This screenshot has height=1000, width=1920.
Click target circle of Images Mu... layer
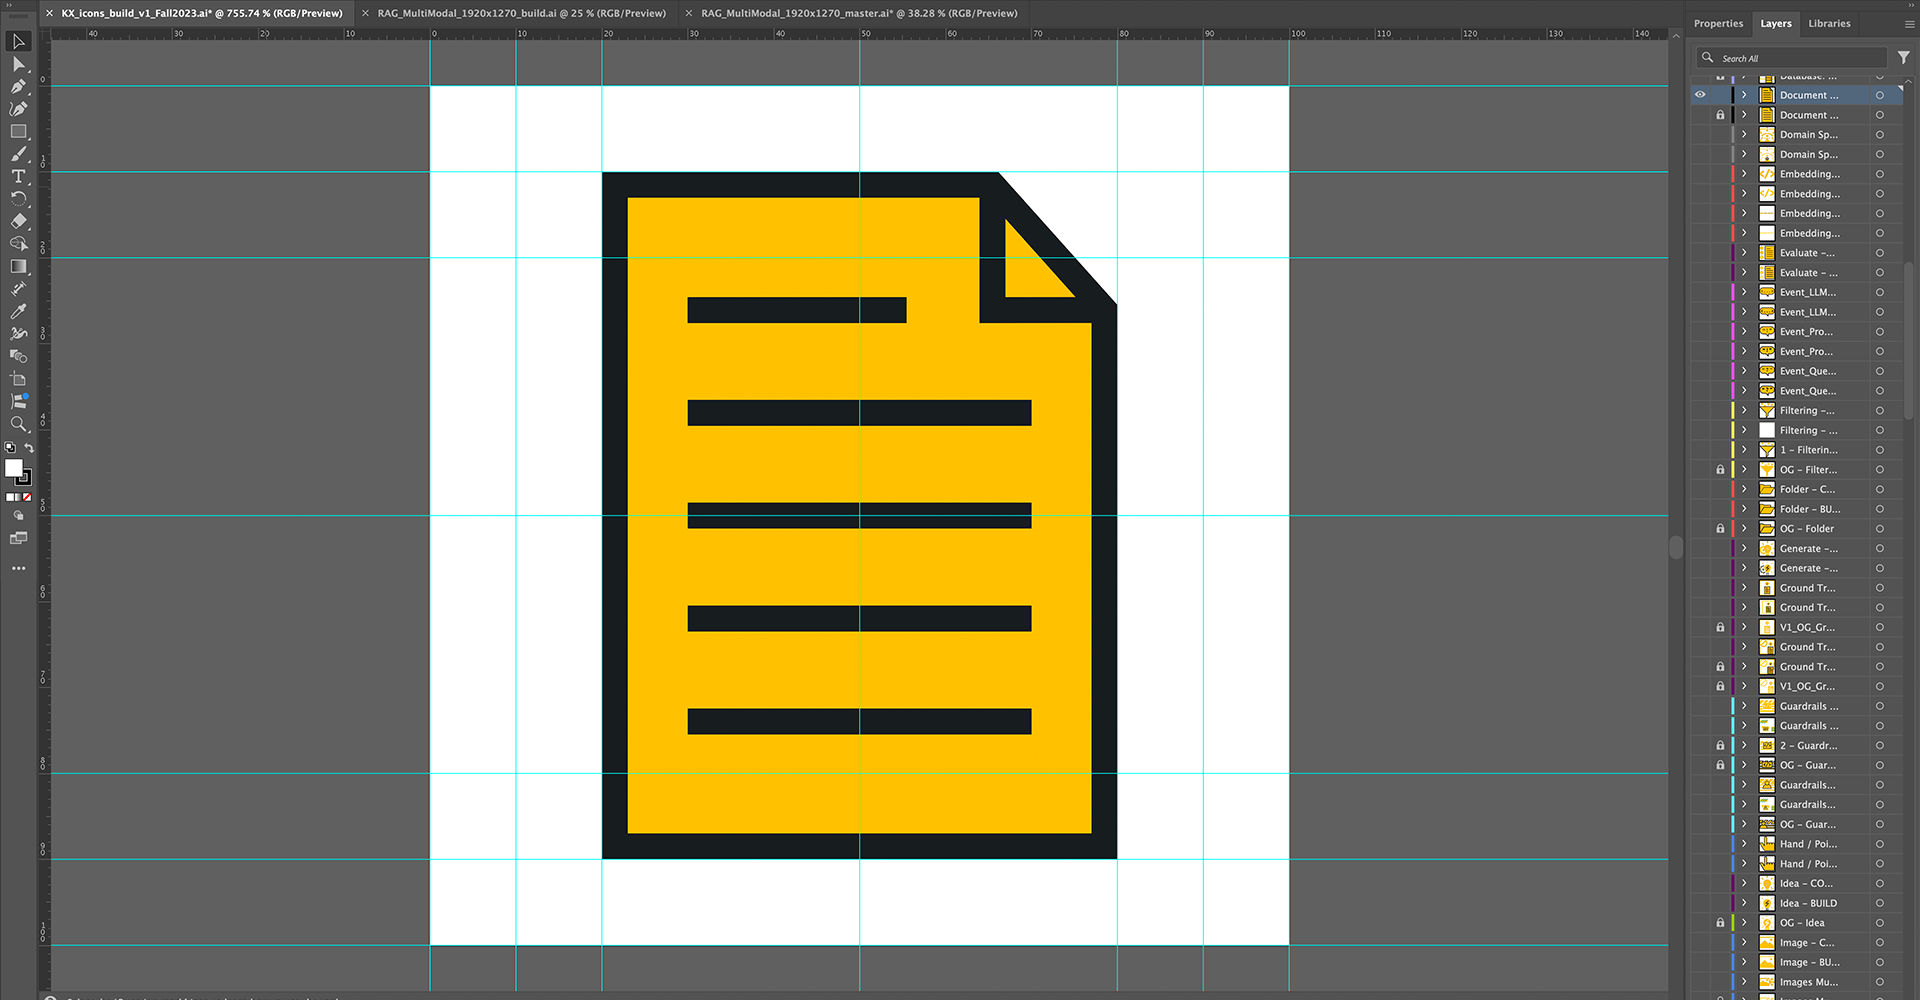(x=1879, y=982)
